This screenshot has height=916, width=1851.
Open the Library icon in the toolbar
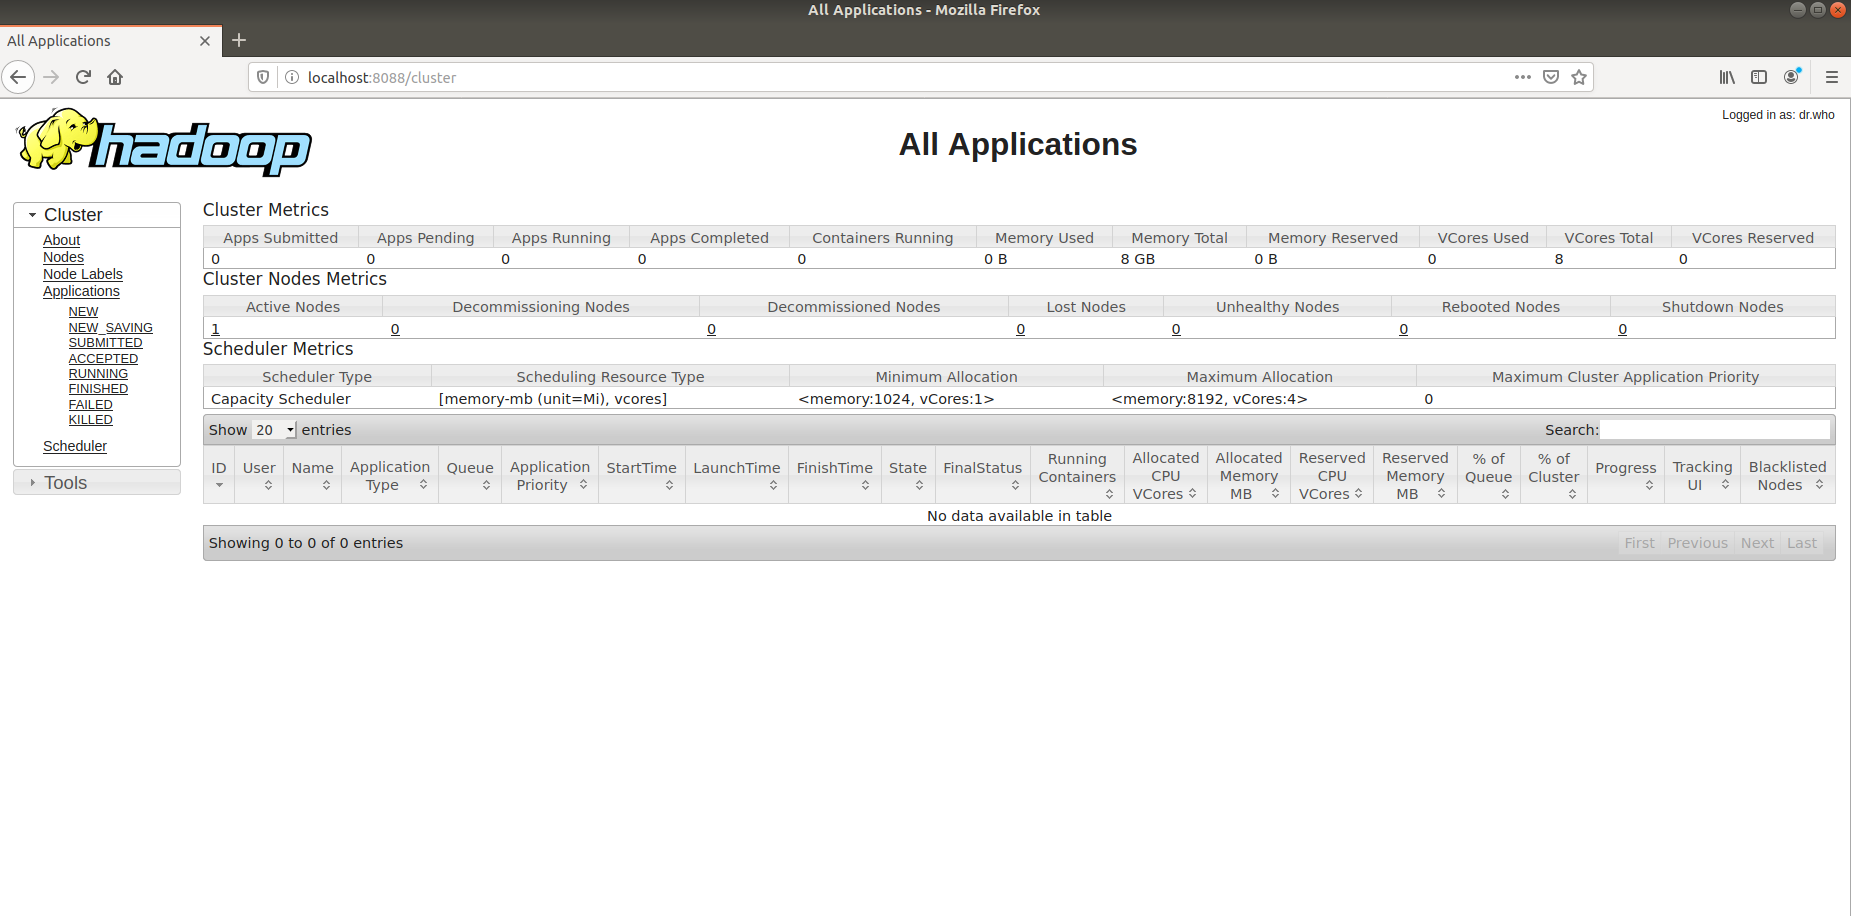[x=1727, y=77]
